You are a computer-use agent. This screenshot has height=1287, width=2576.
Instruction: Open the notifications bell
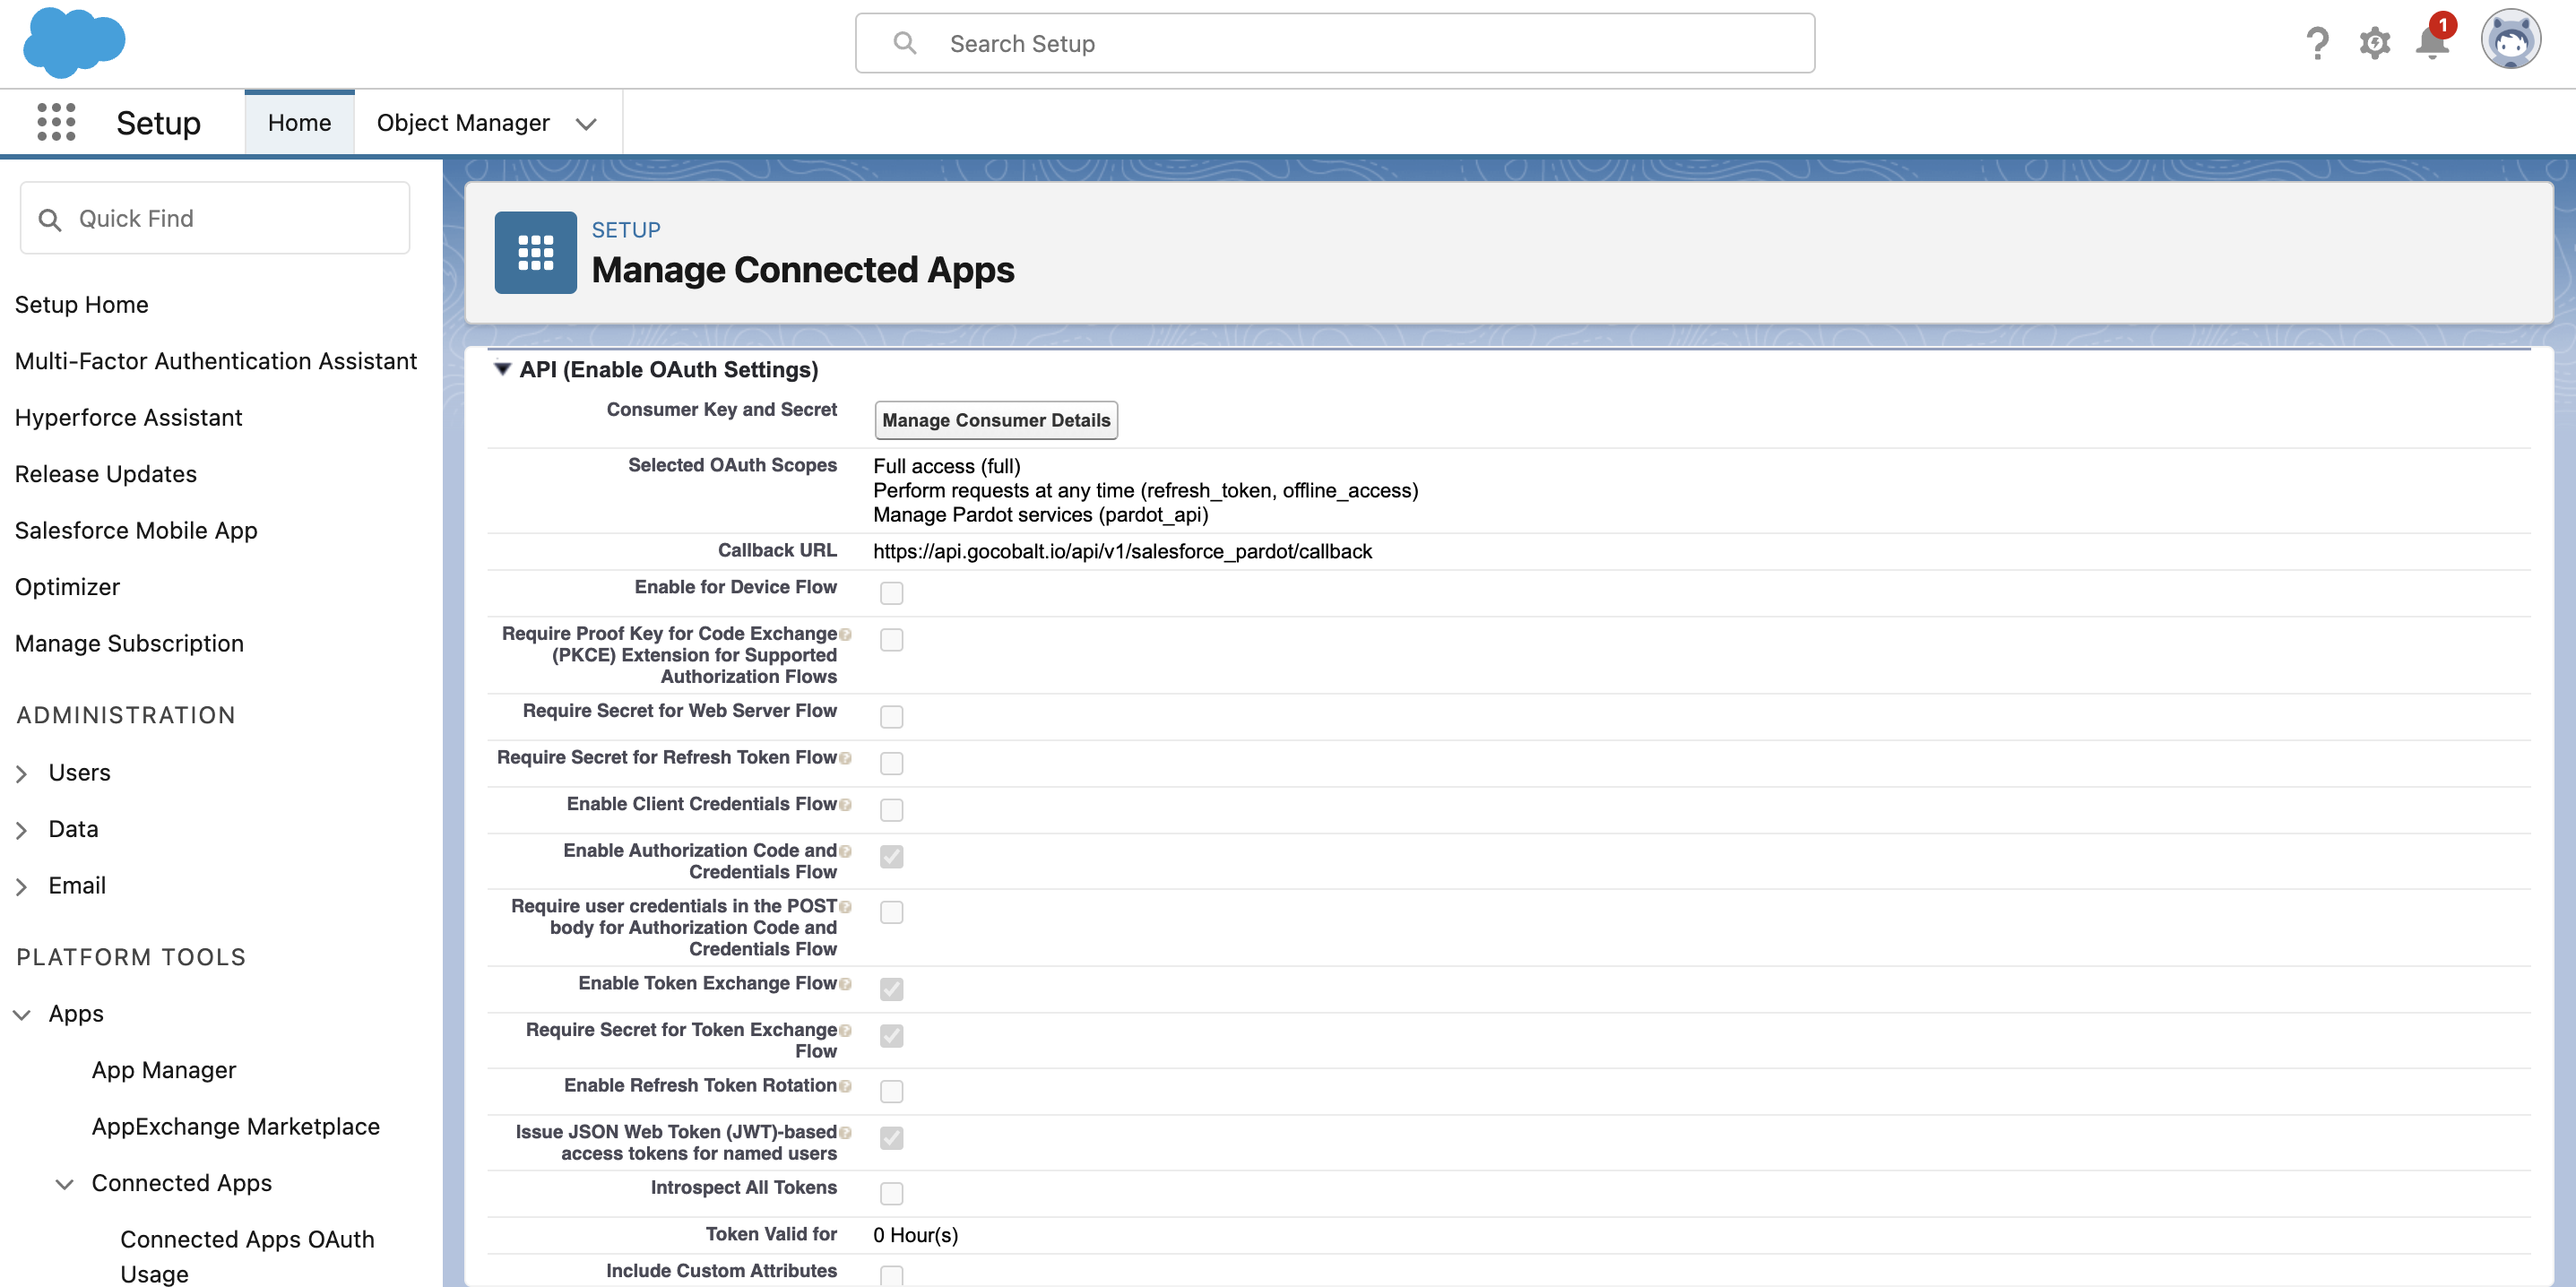(2431, 43)
